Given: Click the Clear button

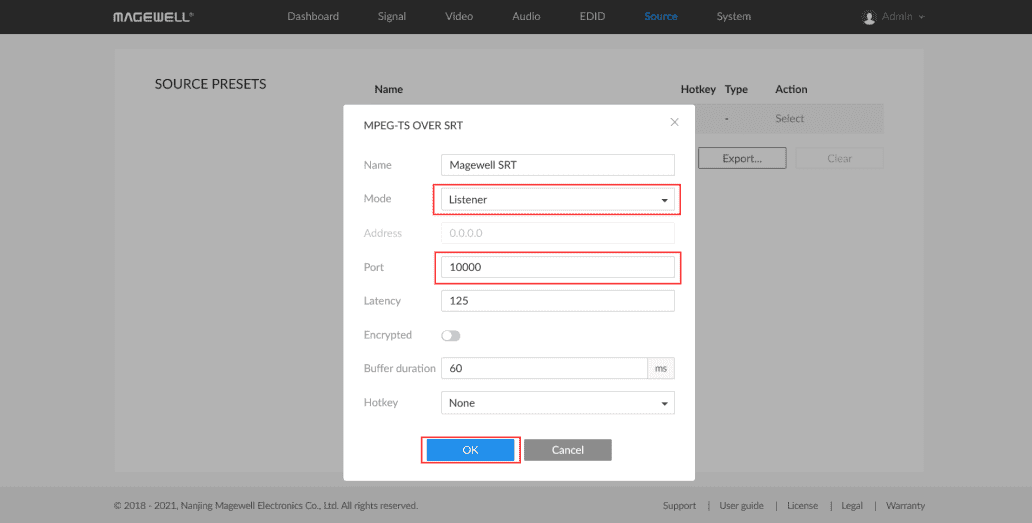Looking at the screenshot, I should [x=839, y=158].
